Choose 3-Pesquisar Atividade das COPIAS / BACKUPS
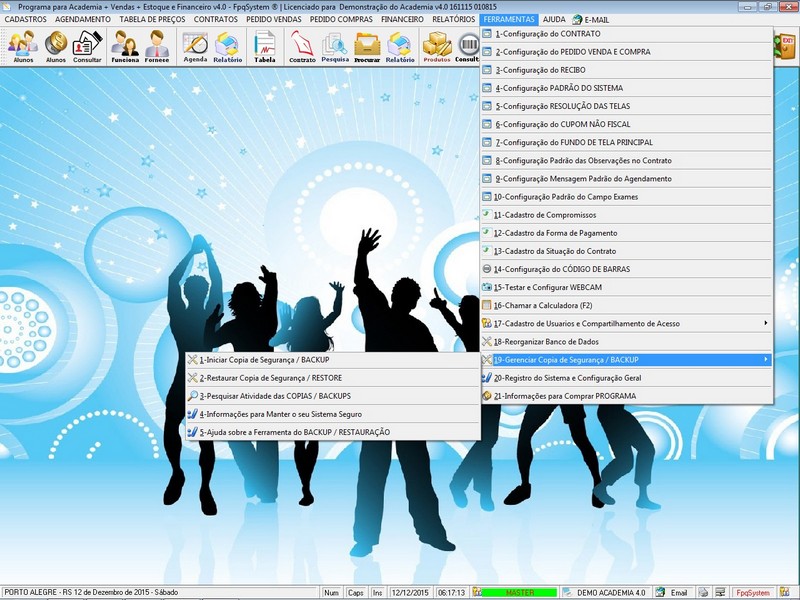This screenshot has width=800, height=600. coord(333,396)
